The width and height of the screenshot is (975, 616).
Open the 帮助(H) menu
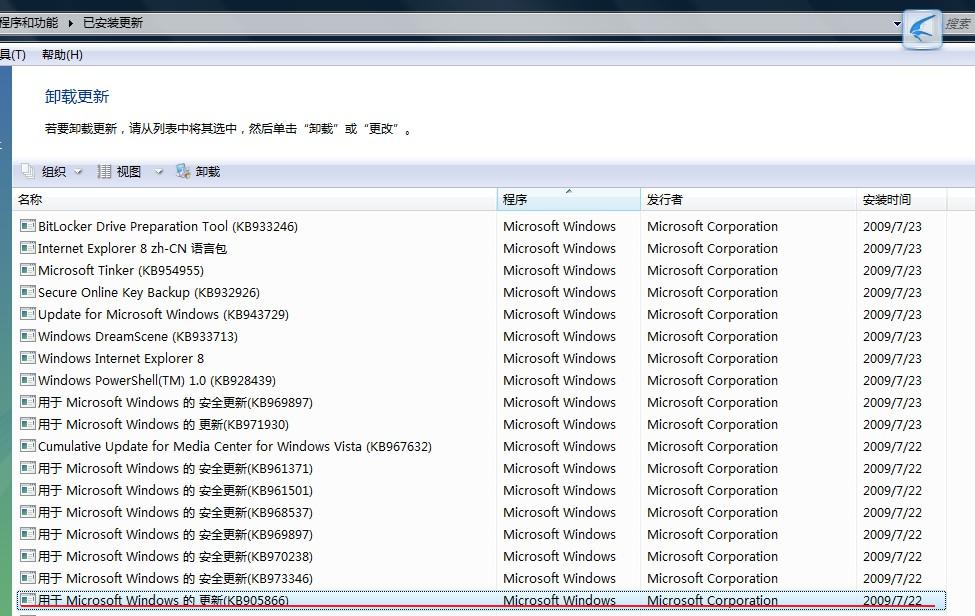click(62, 55)
